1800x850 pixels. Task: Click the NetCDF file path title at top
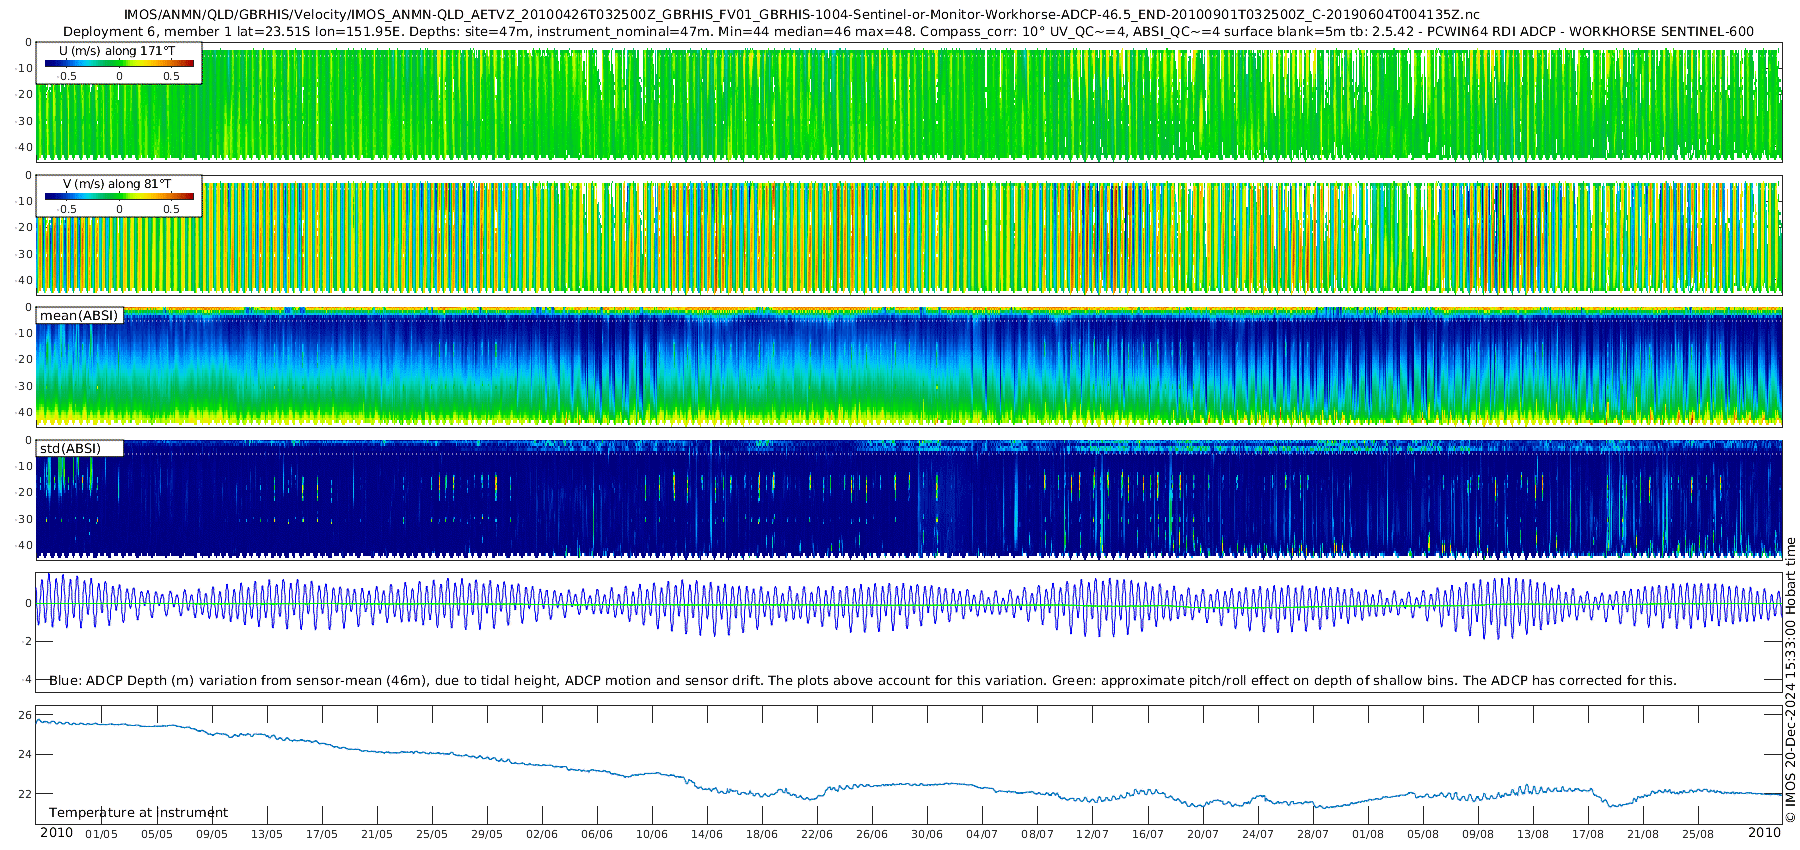pyautogui.click(x=801, y=15)
